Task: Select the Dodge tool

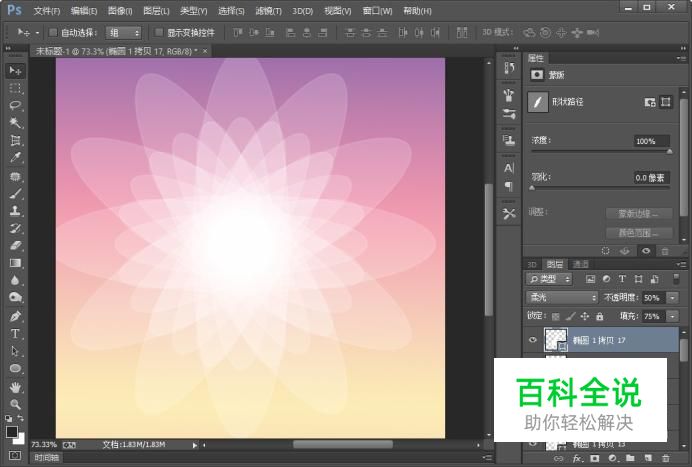Action: coord(15,298)
